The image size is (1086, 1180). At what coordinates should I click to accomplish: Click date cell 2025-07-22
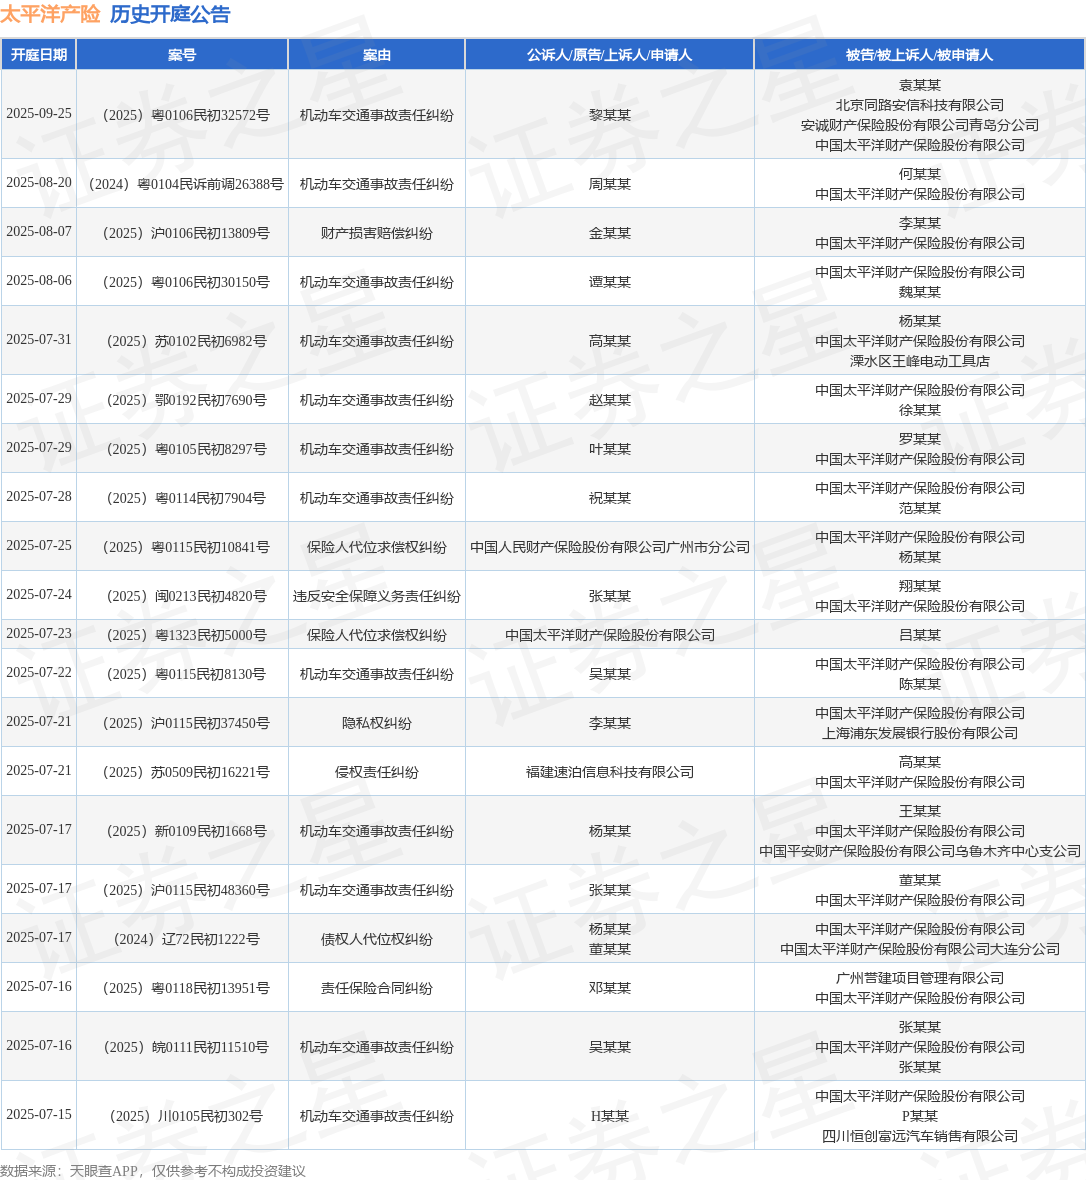click(39, 673)
